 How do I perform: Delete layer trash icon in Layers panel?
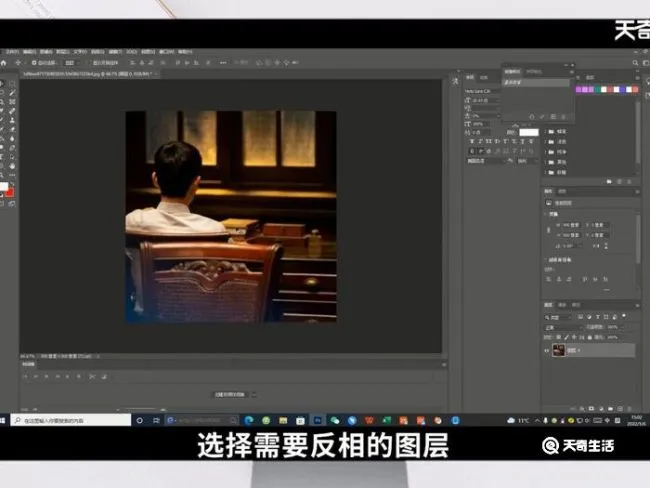pos(630,409)
